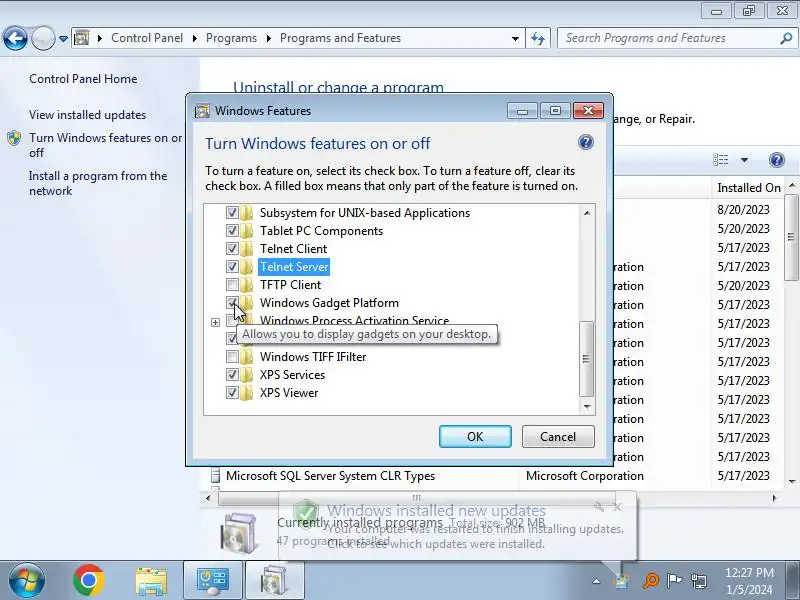
Task: Open View installed updates link
Action: tap(87, 115)
